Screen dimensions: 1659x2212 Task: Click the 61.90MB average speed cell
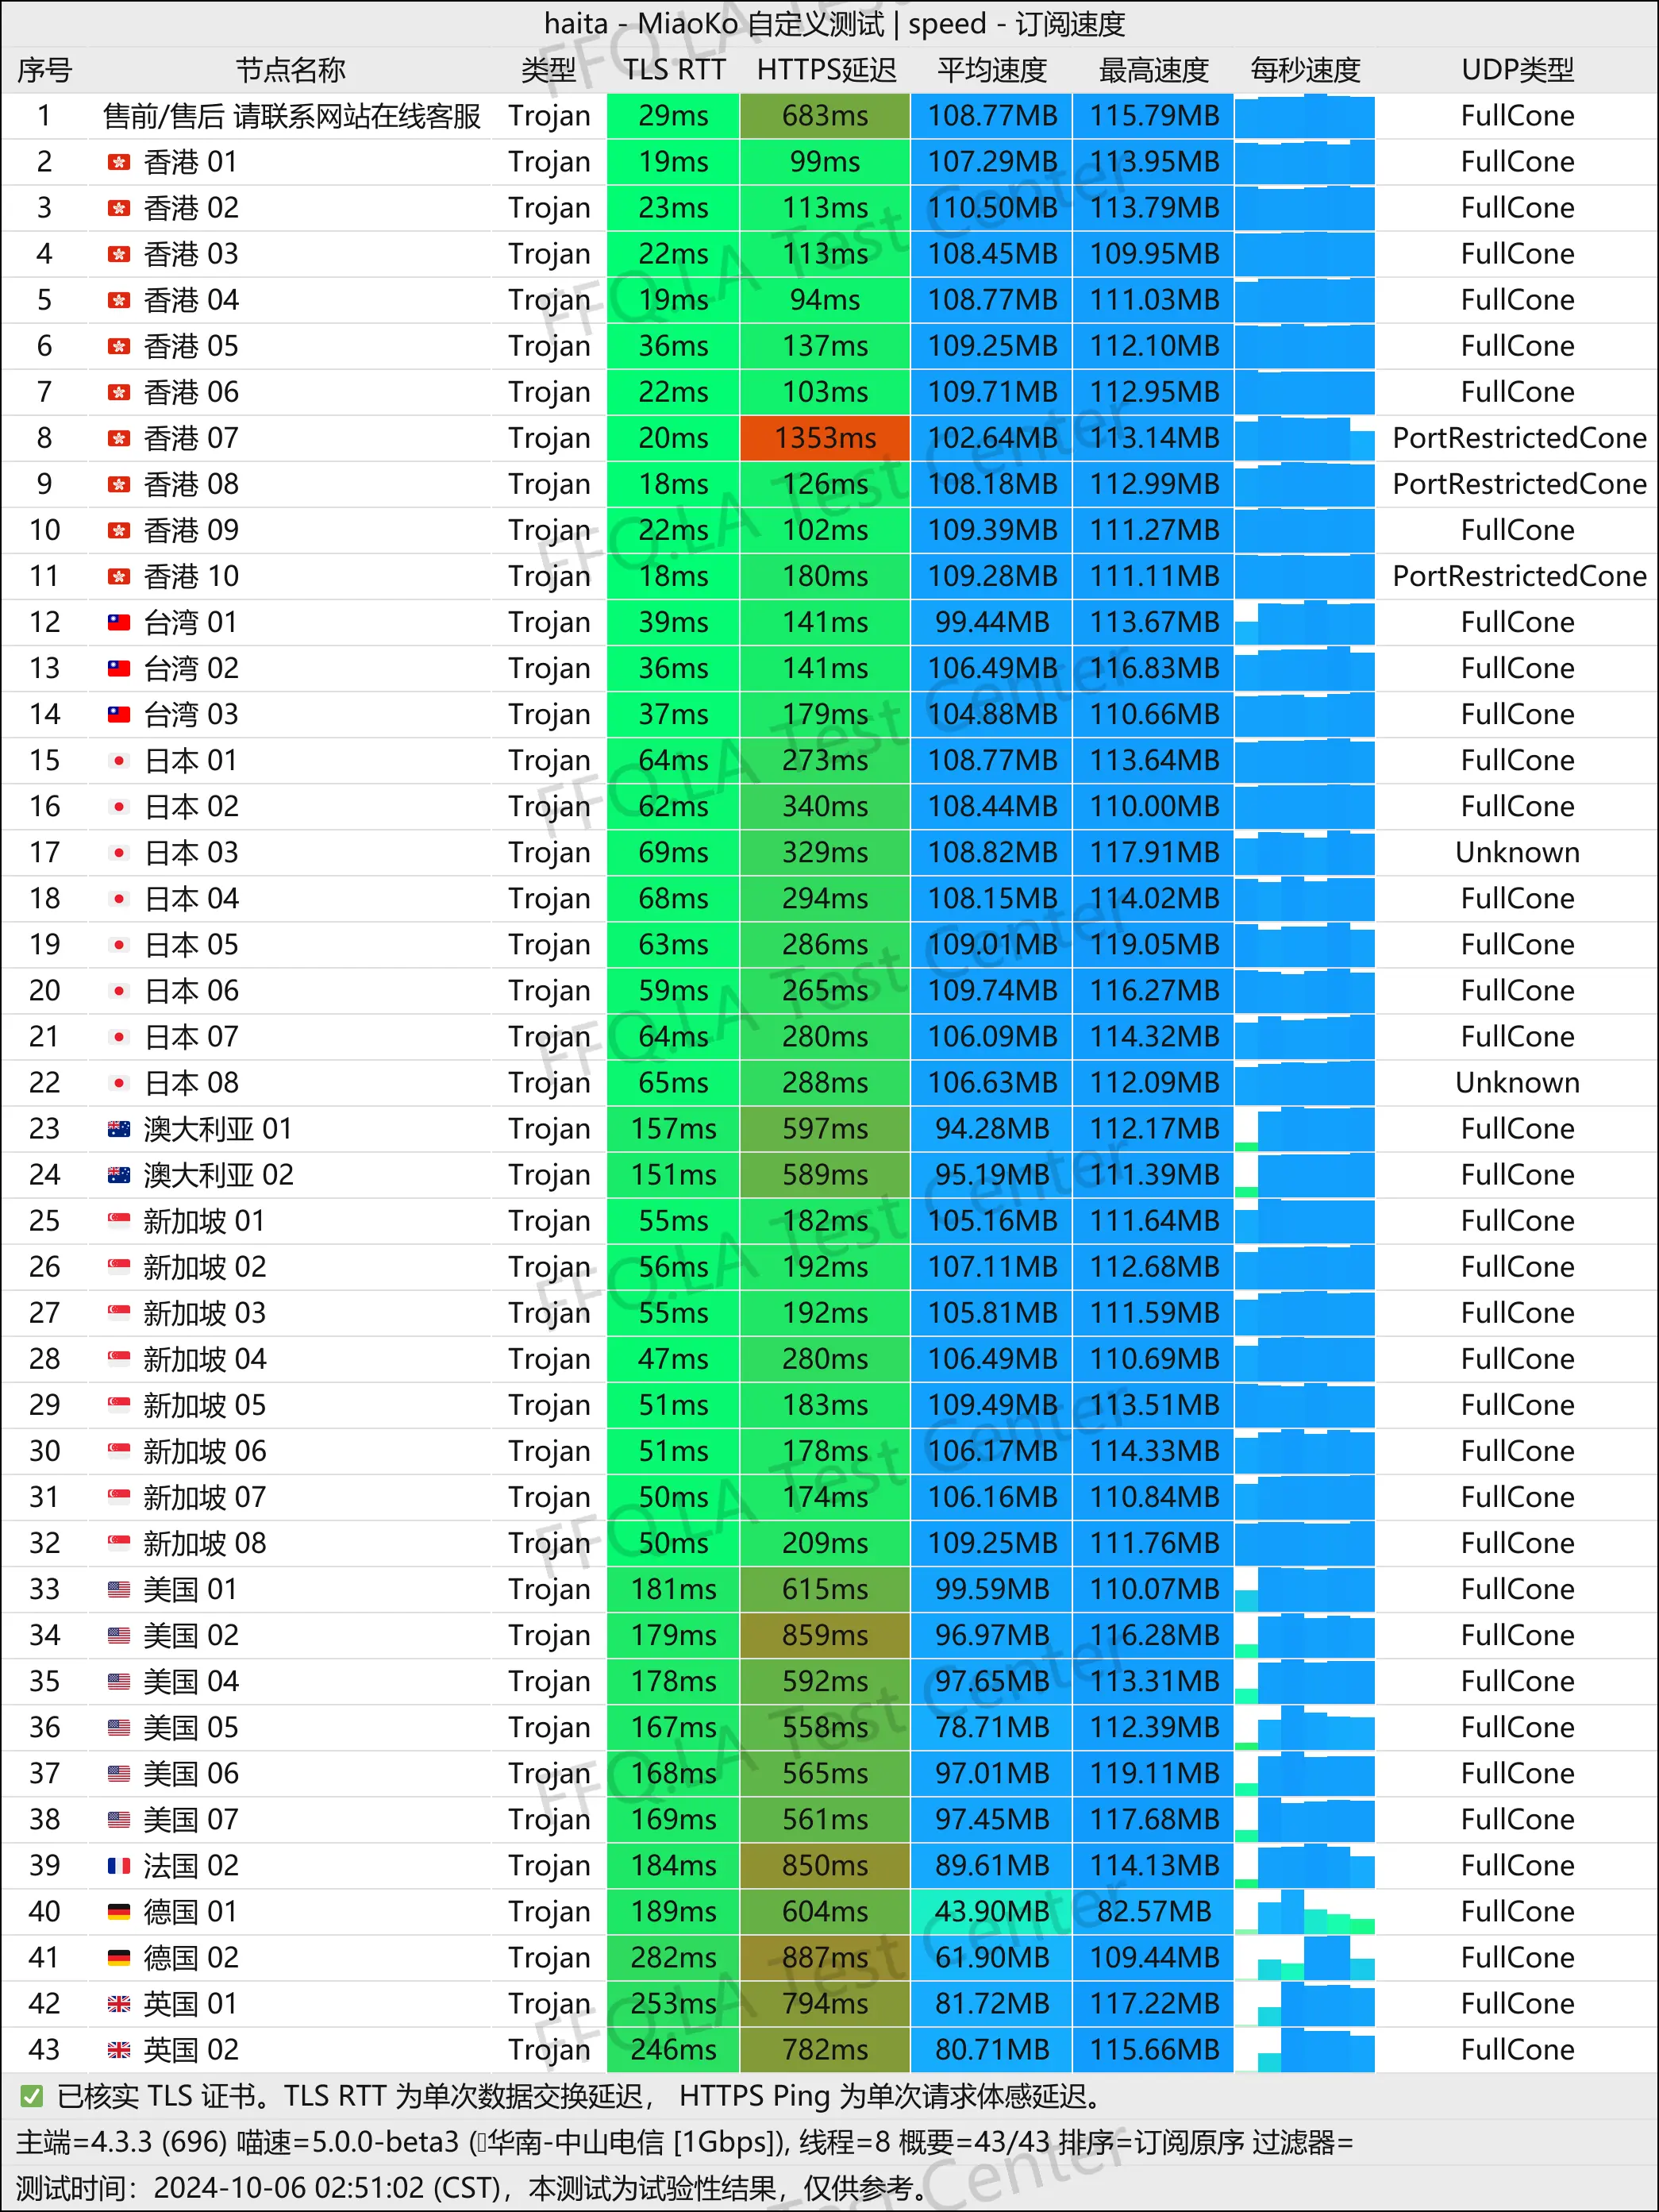[x=992, y=1957]
